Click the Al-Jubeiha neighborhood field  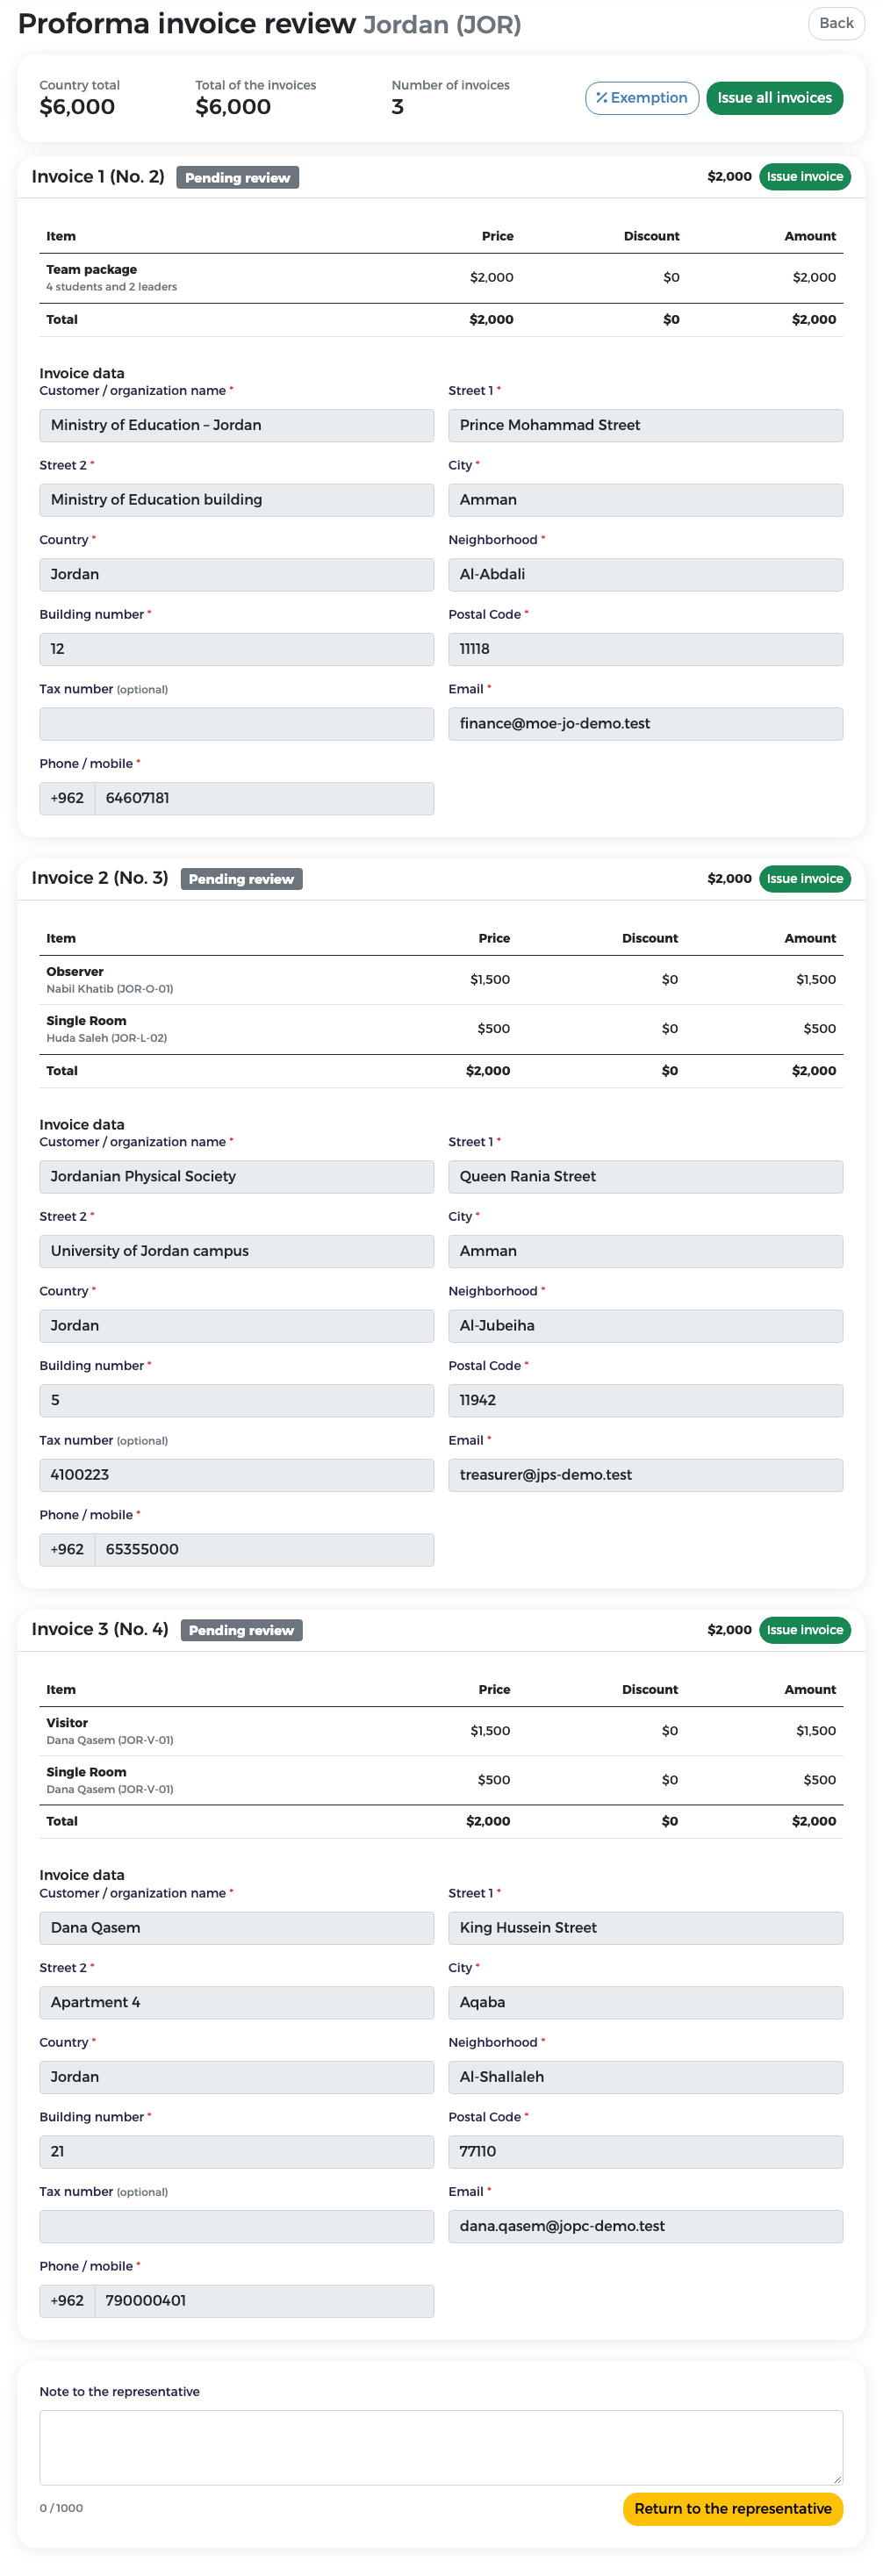[x=645, y=1326]
